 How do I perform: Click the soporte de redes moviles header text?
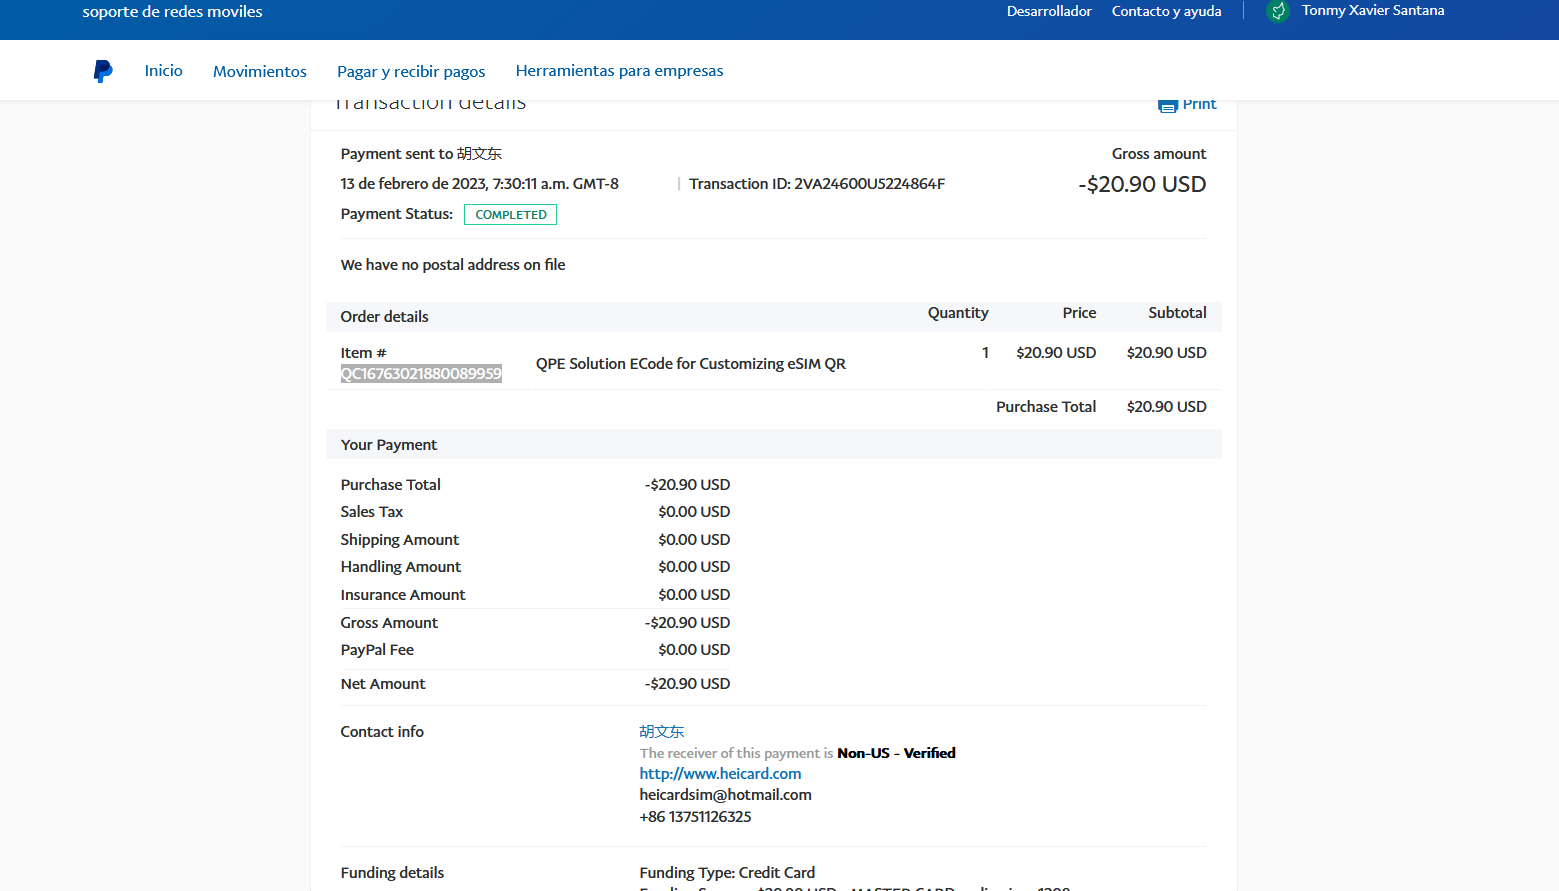172,12
